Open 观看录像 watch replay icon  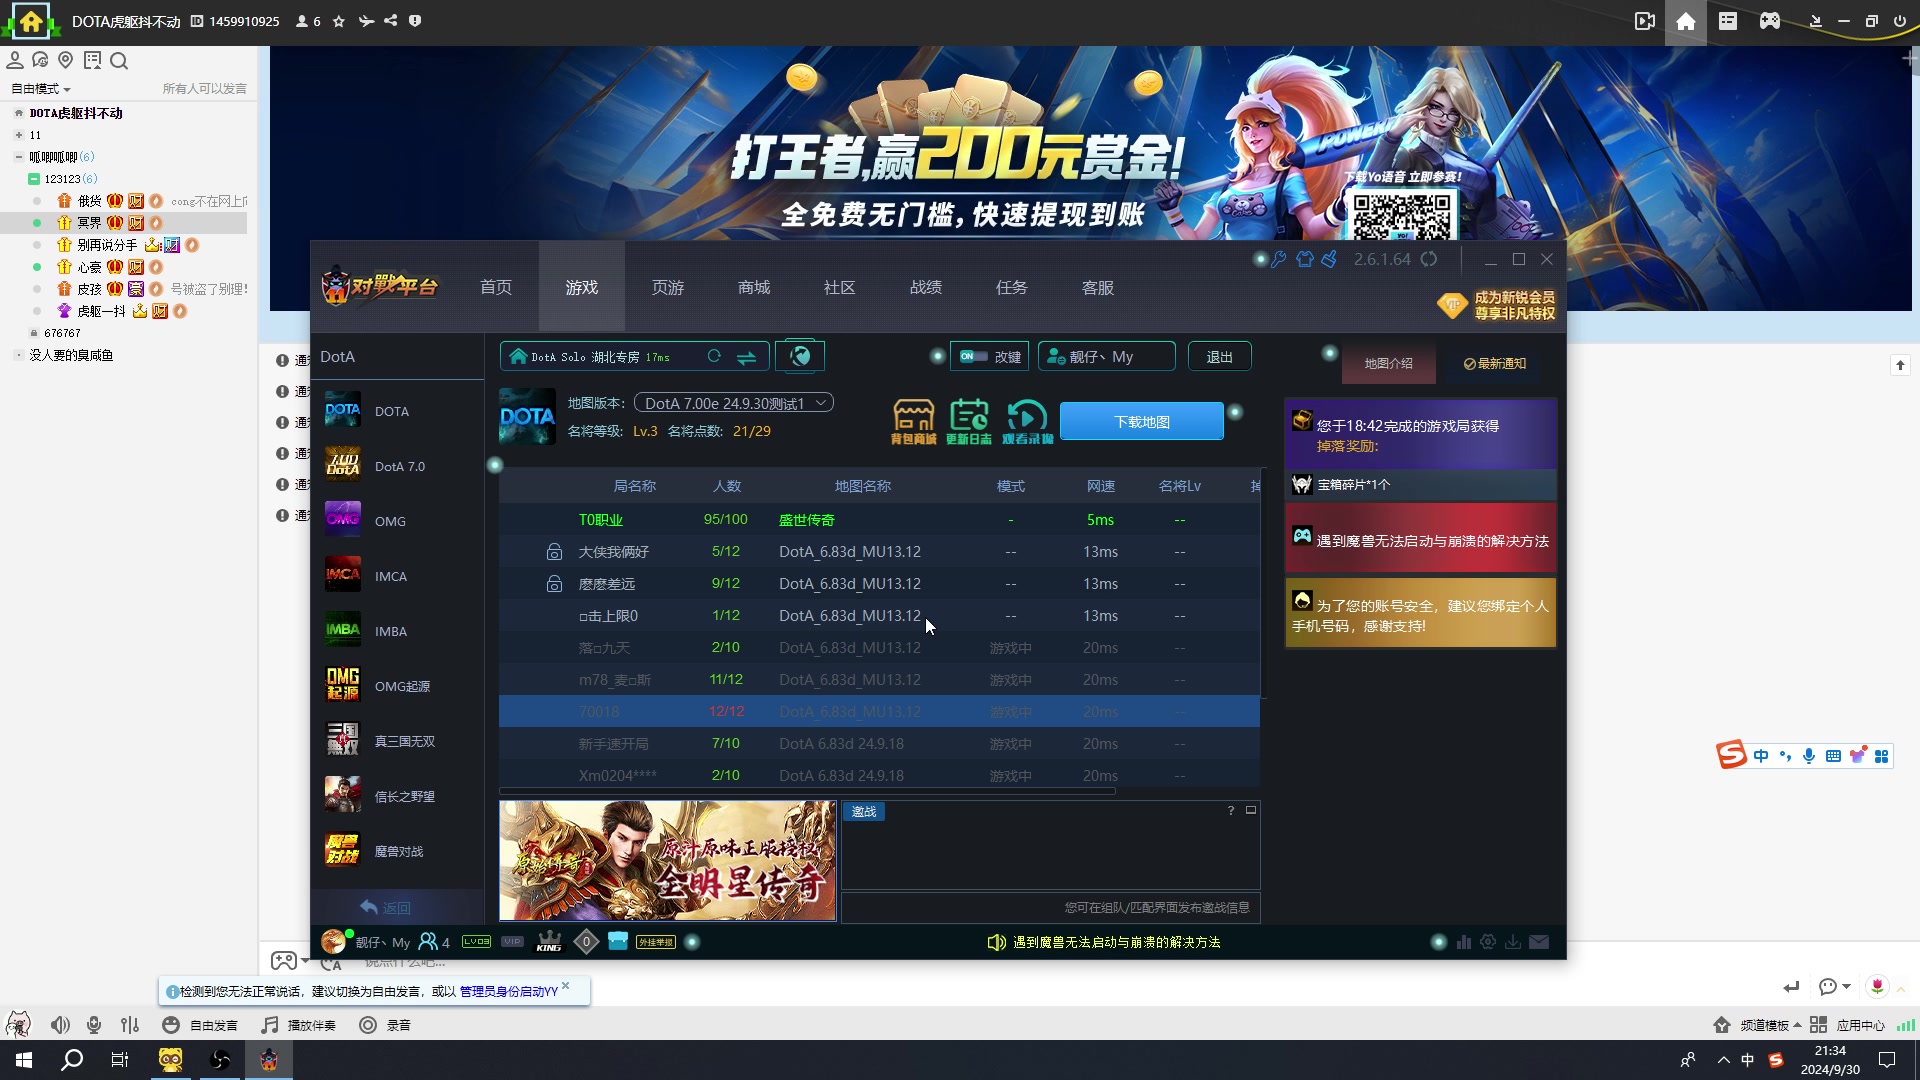1027,421
